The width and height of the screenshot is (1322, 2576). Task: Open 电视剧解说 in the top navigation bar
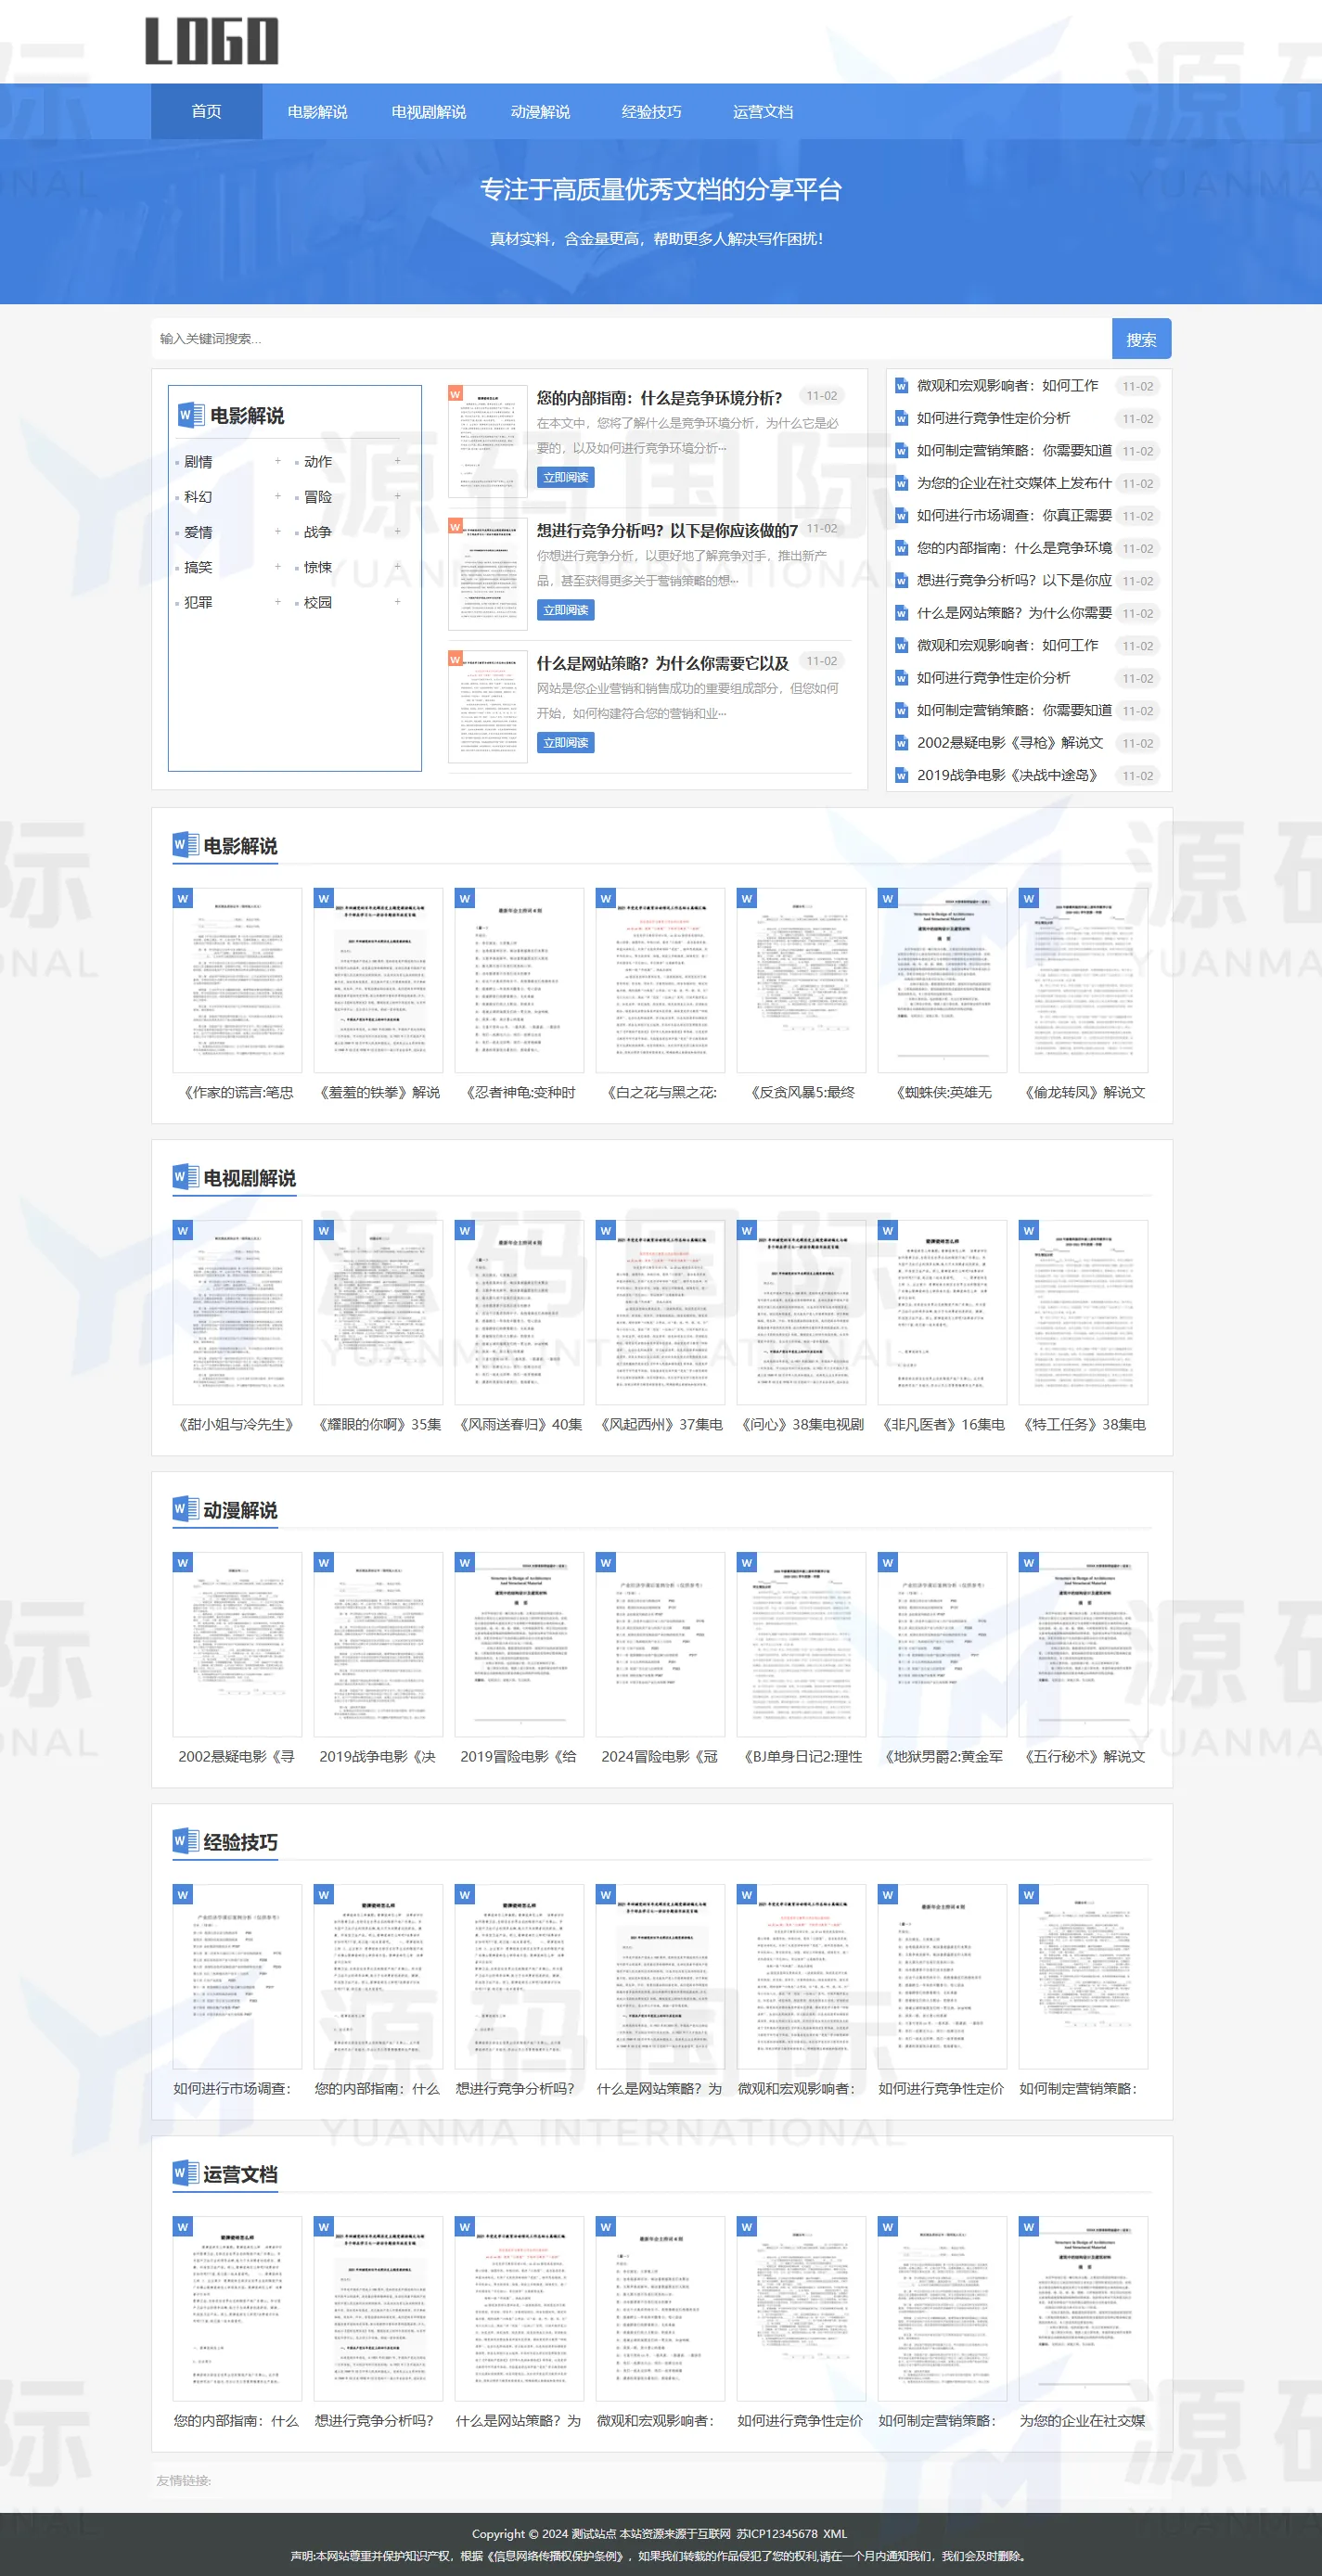(429, 111)
